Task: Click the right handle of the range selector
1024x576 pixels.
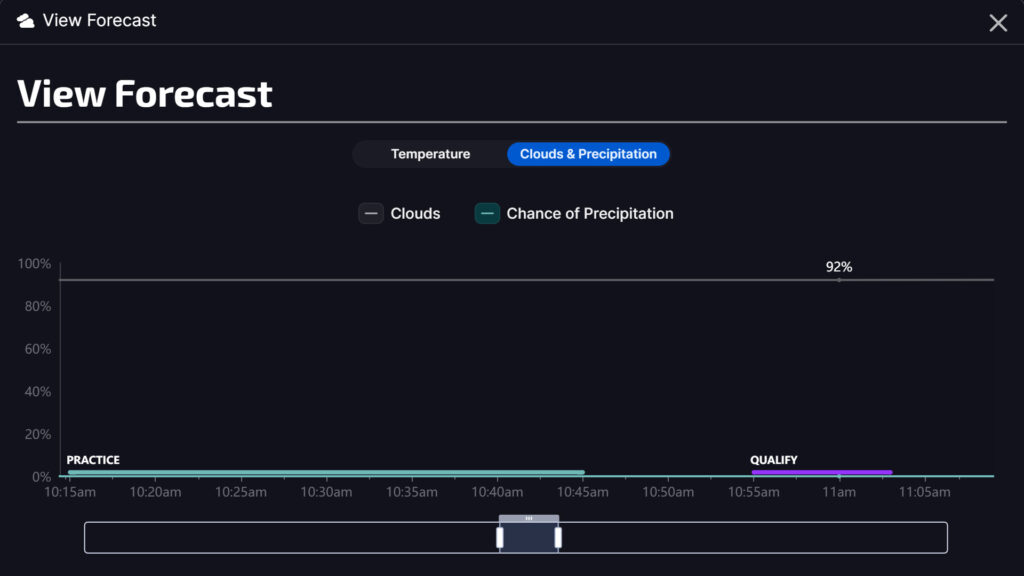Action: point(558,538)
